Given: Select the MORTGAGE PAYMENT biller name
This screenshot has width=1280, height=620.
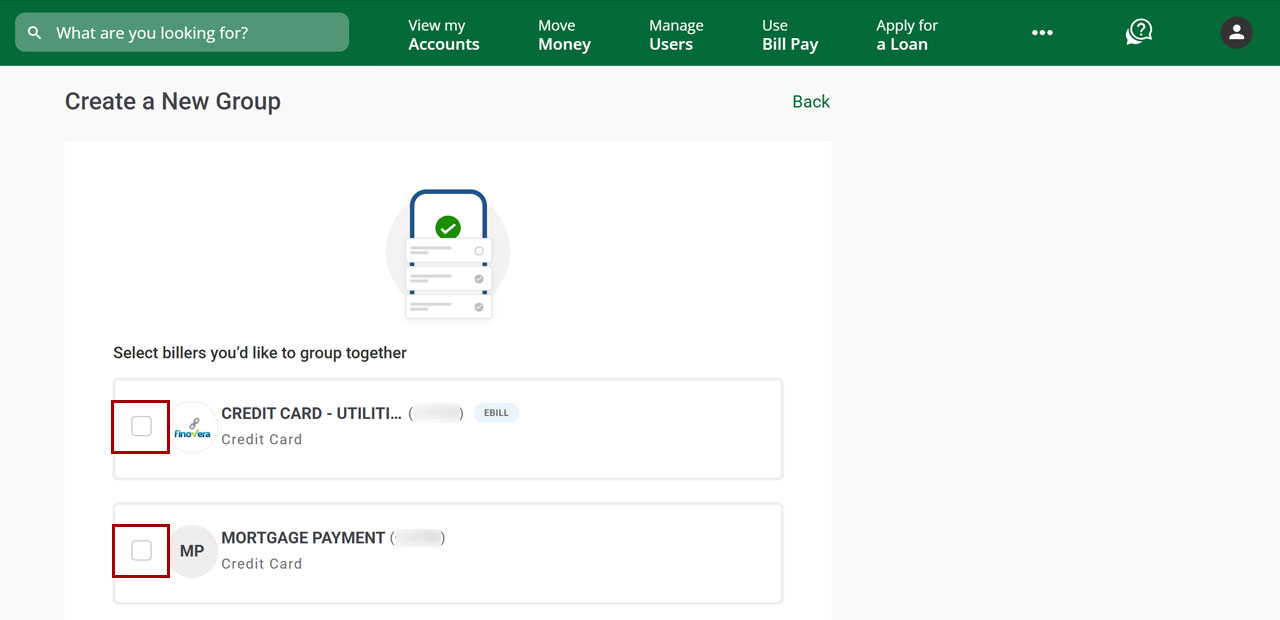Looking at the screenshot, I should click(x=303, y=538).
